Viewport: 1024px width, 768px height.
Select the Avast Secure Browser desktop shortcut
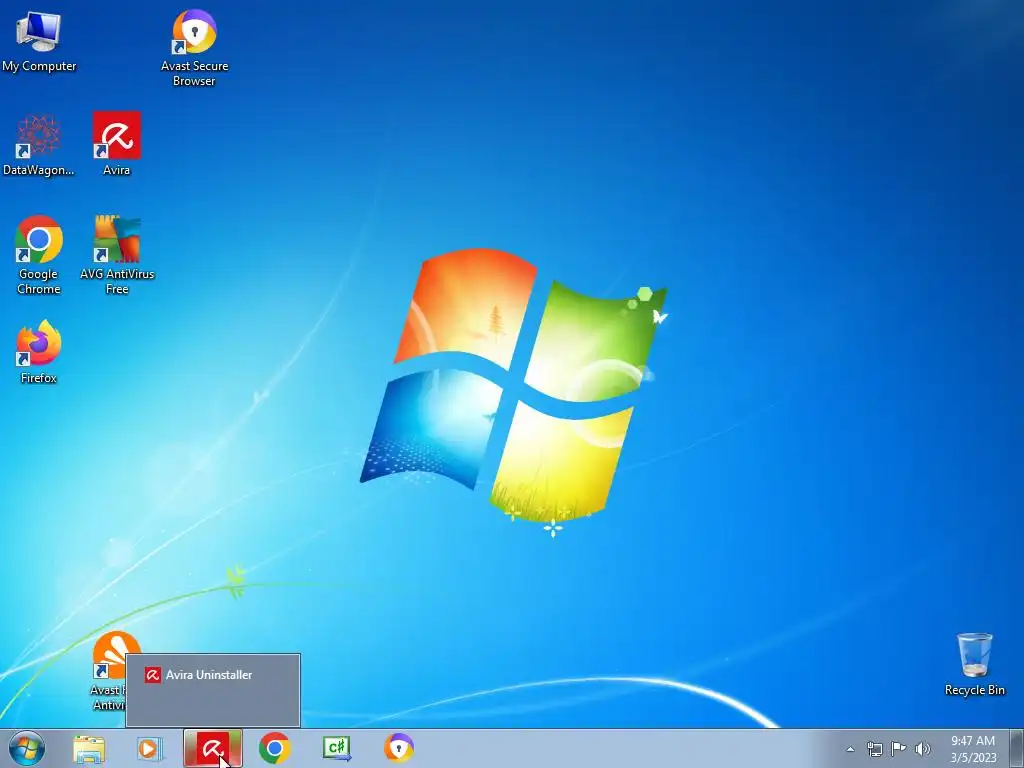coord(194,48)
